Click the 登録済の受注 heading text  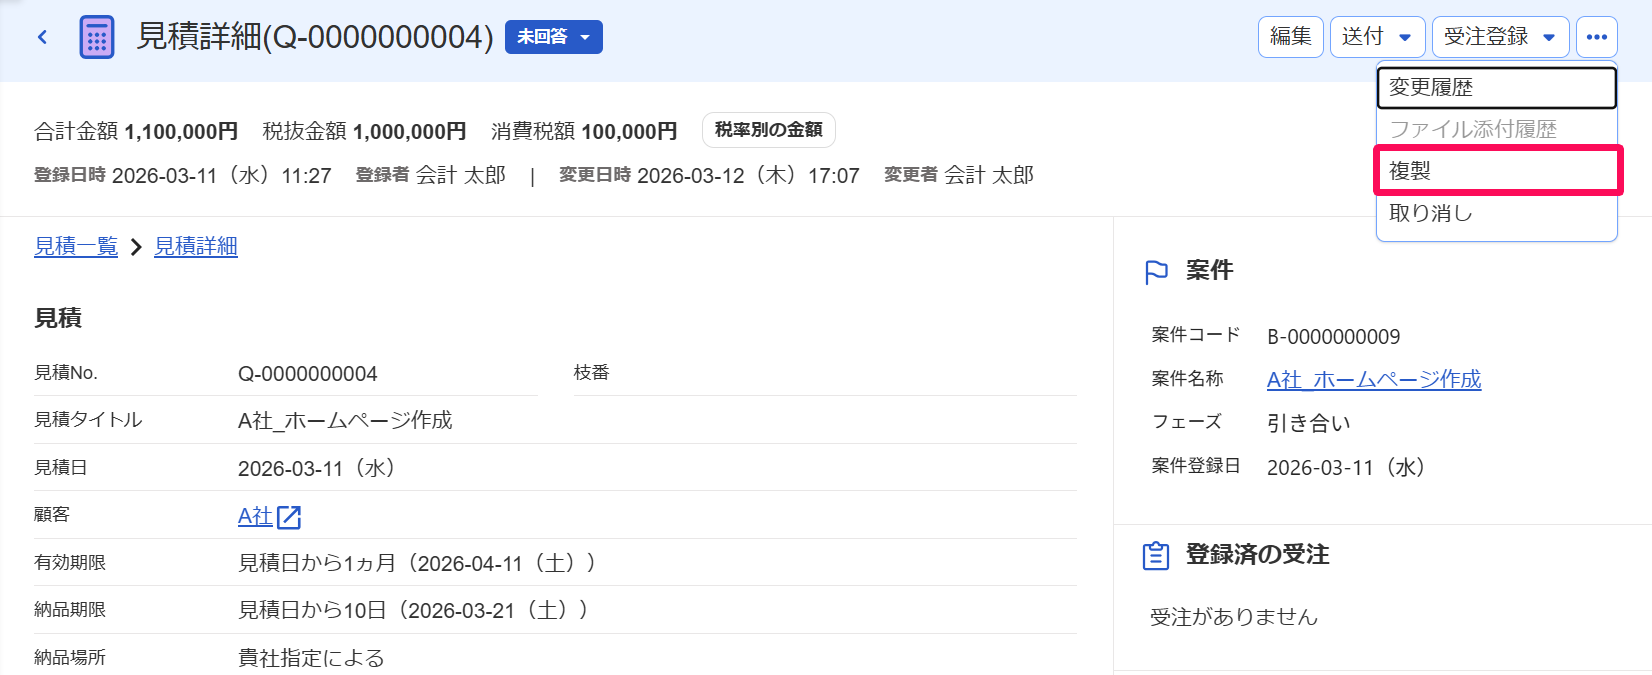coord(1258,554)
